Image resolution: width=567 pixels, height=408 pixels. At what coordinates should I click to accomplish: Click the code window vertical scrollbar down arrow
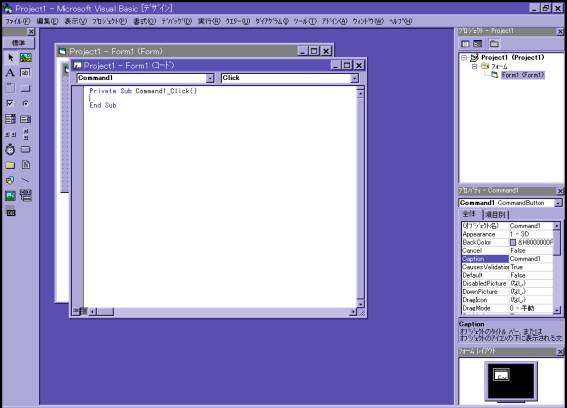pos(360,304)
